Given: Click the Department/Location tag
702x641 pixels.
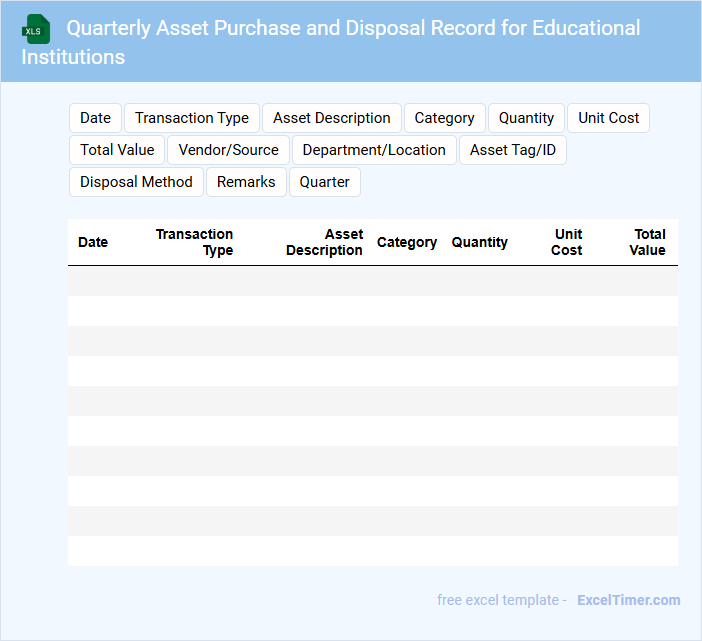Looking at the screenshot, I should coord(374,150).
